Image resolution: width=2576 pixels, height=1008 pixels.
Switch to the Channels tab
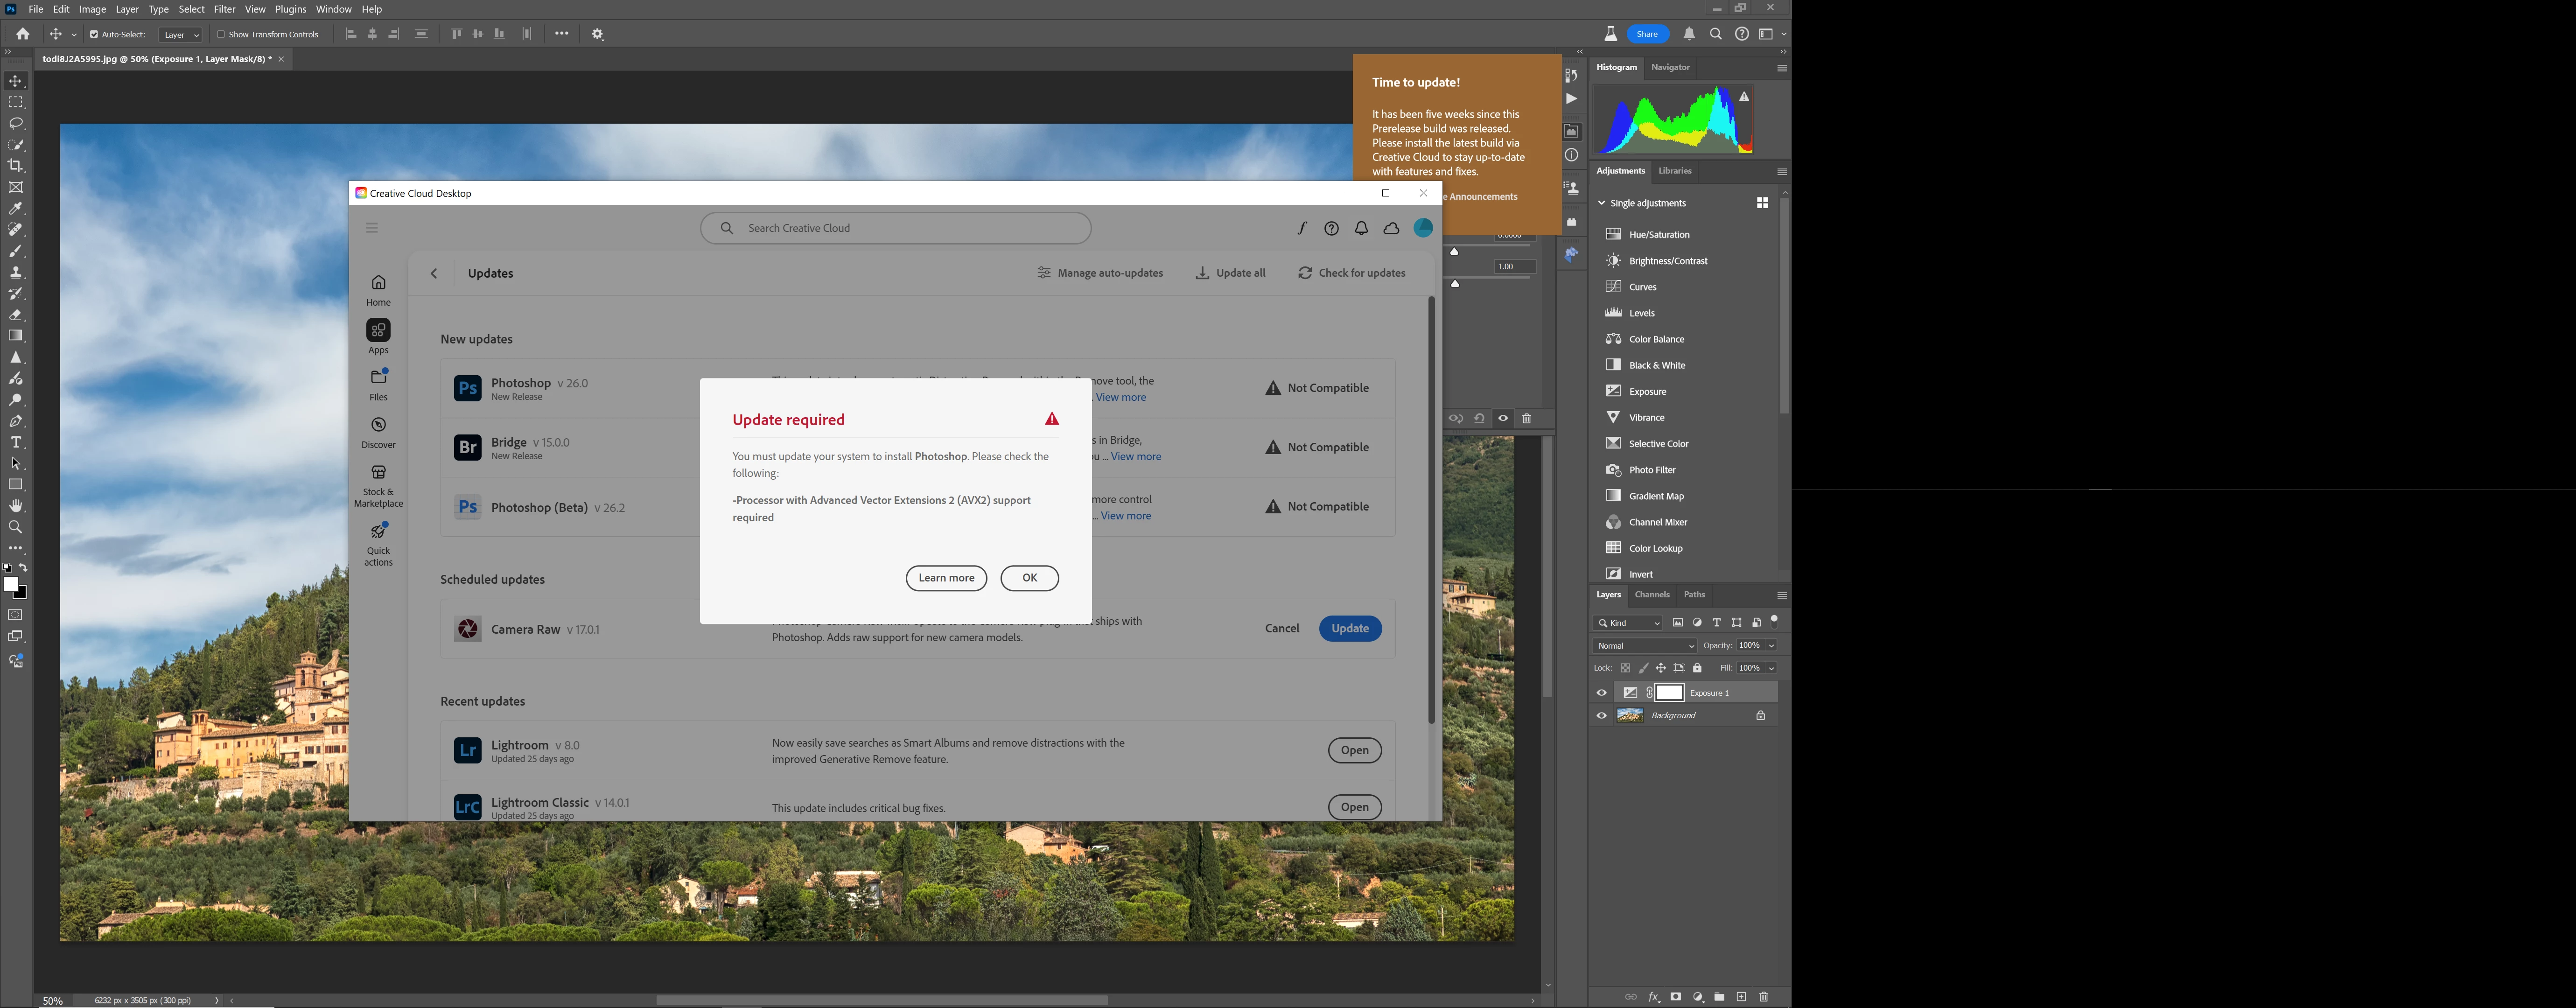coord(1651,595)
